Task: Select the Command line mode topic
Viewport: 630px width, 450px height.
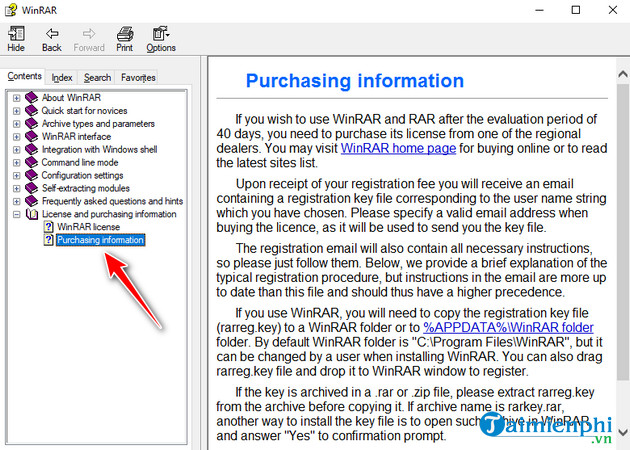Action: point(80,162)
